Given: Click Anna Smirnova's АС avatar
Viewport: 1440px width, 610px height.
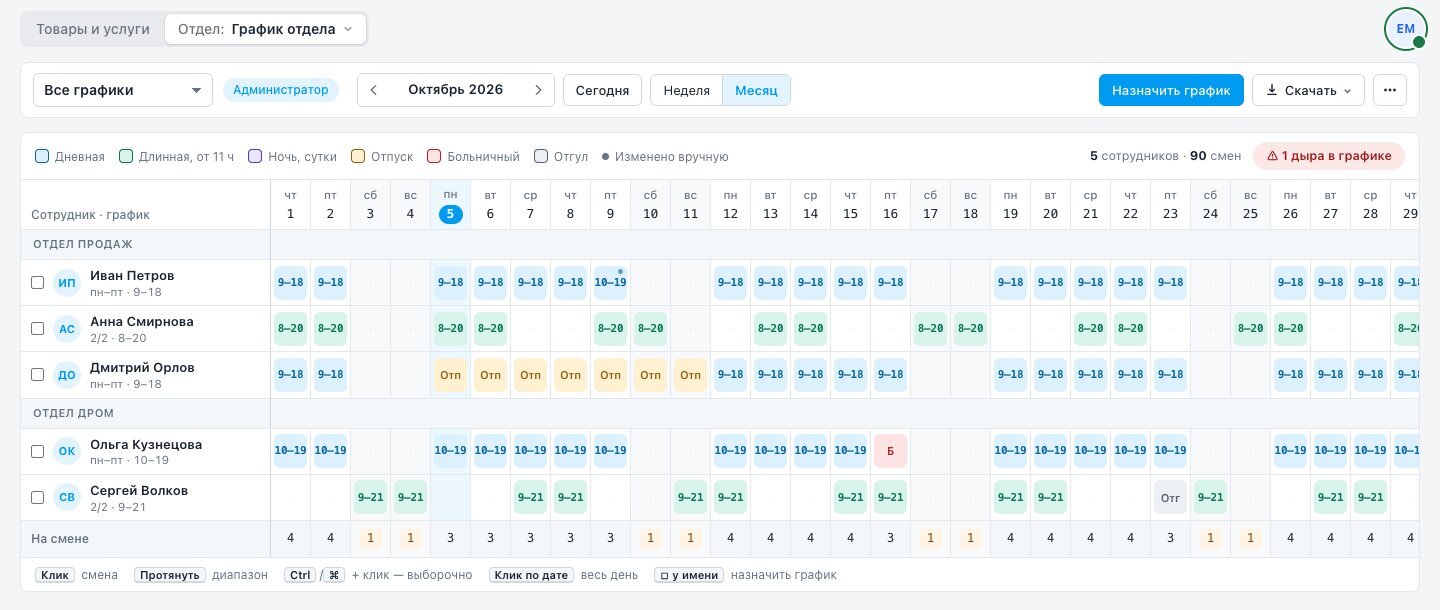Looking at the screenshot, I should (67, 329).
